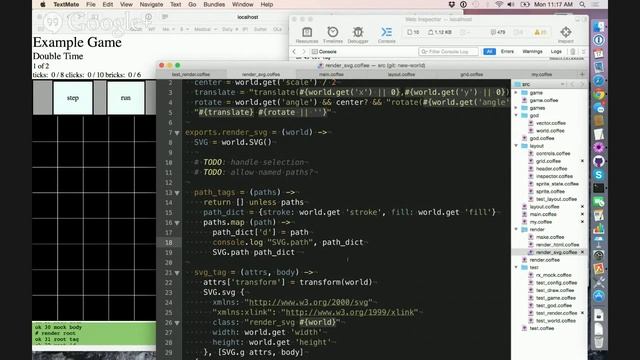Click the 1.12 KB transfer size indicator
The image size is (640, 360).
[440, 32]
